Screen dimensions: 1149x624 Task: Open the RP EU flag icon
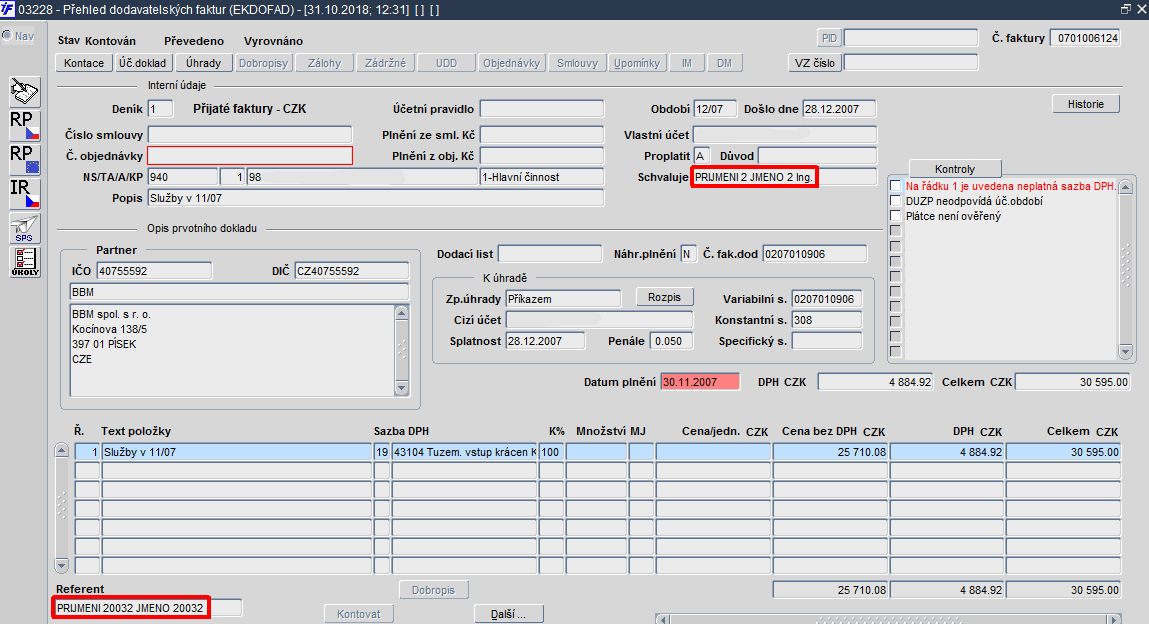pyautogui.click(x=25, y=159)
